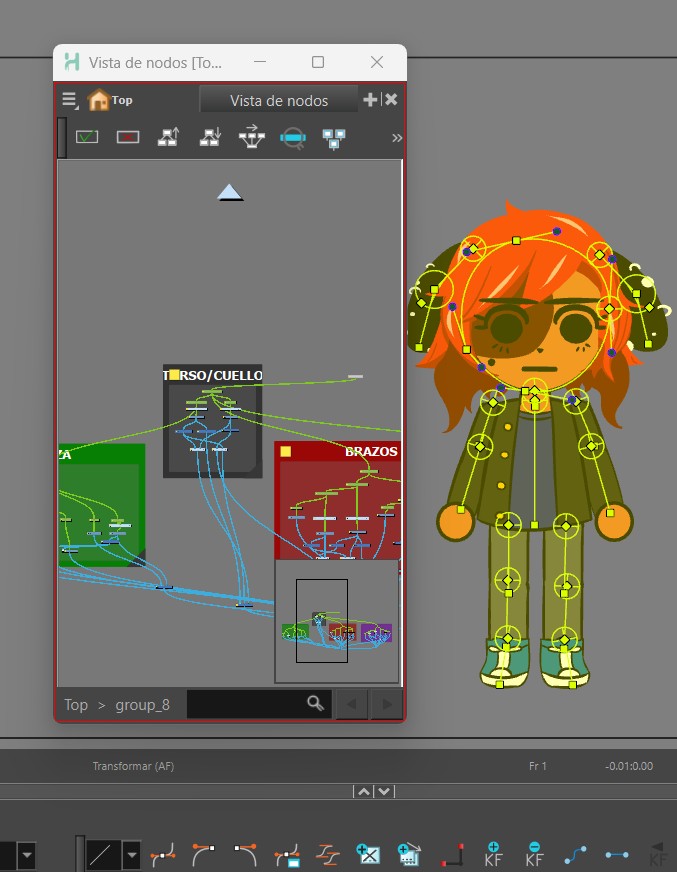Screen dimensions: 677x872
Task: Expand the Node View toolbar overflow chevrons
Action: 397,138
